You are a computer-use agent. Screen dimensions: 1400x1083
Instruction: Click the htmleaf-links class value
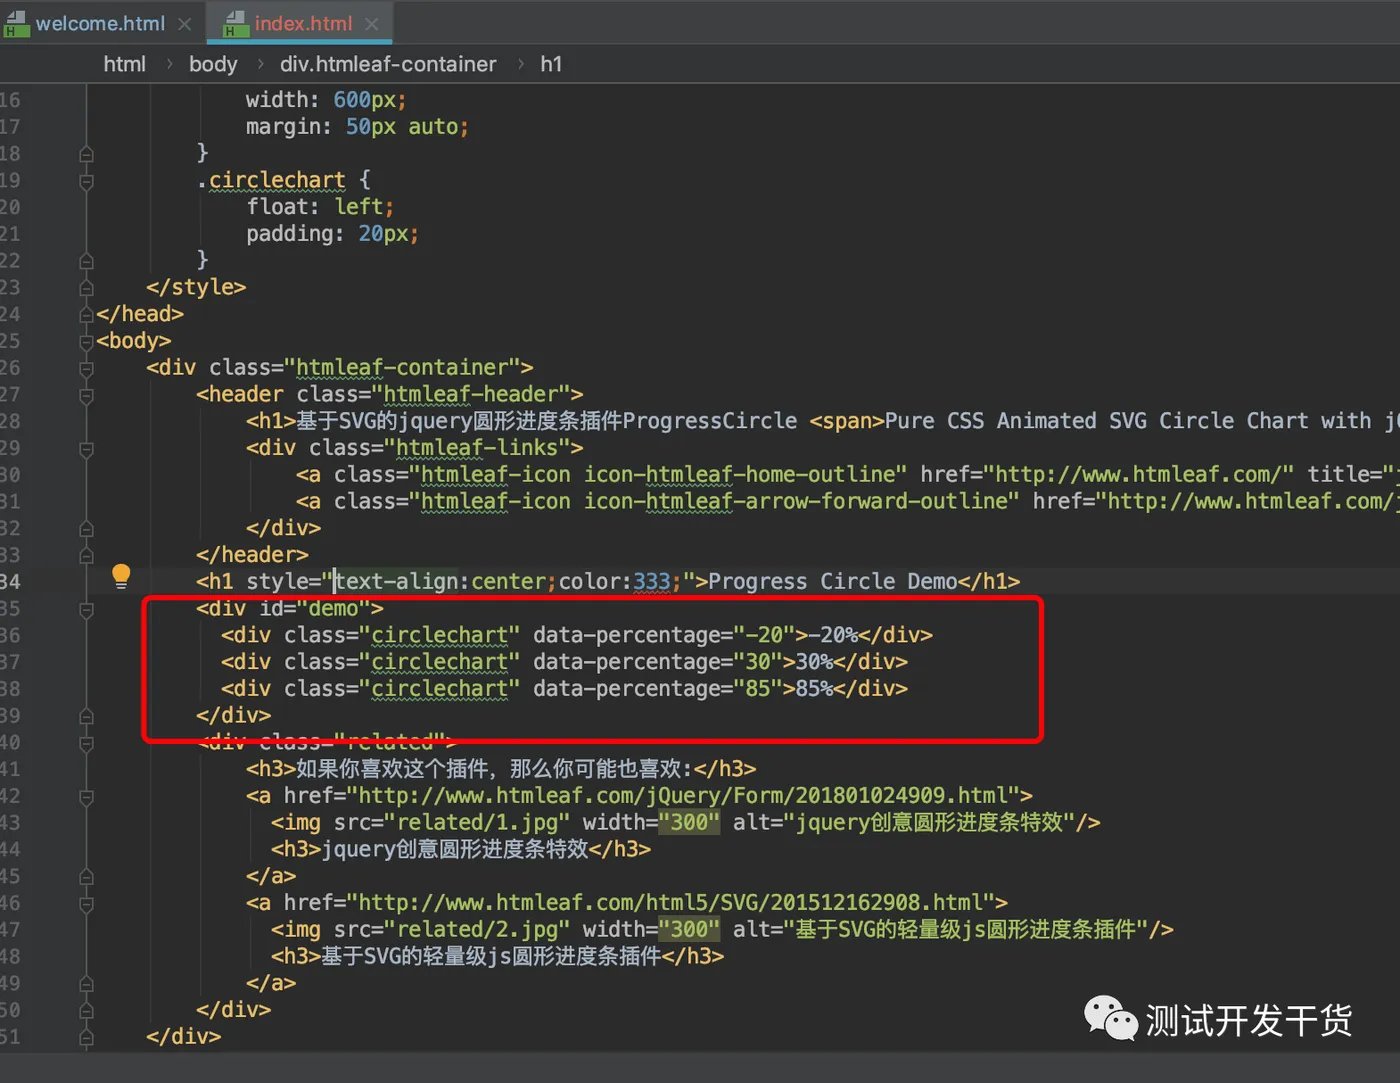tap(477, 448)
